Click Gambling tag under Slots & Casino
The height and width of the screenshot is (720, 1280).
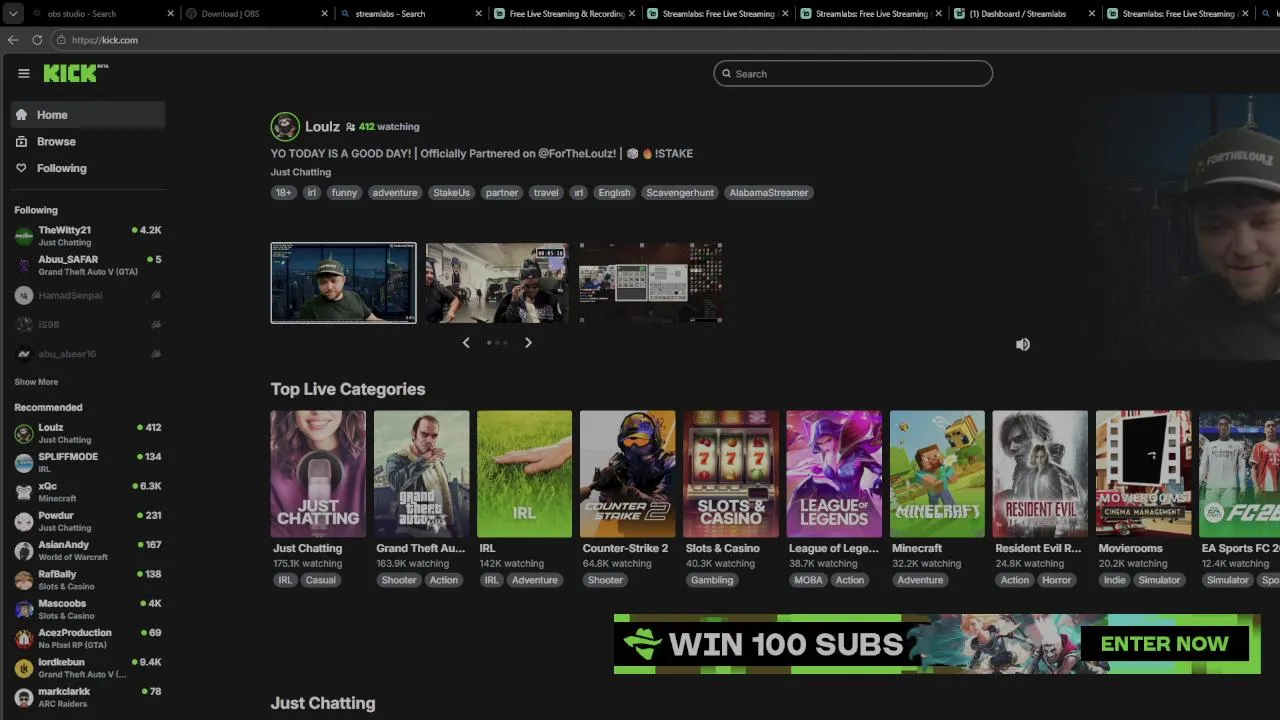pos(712,580)
